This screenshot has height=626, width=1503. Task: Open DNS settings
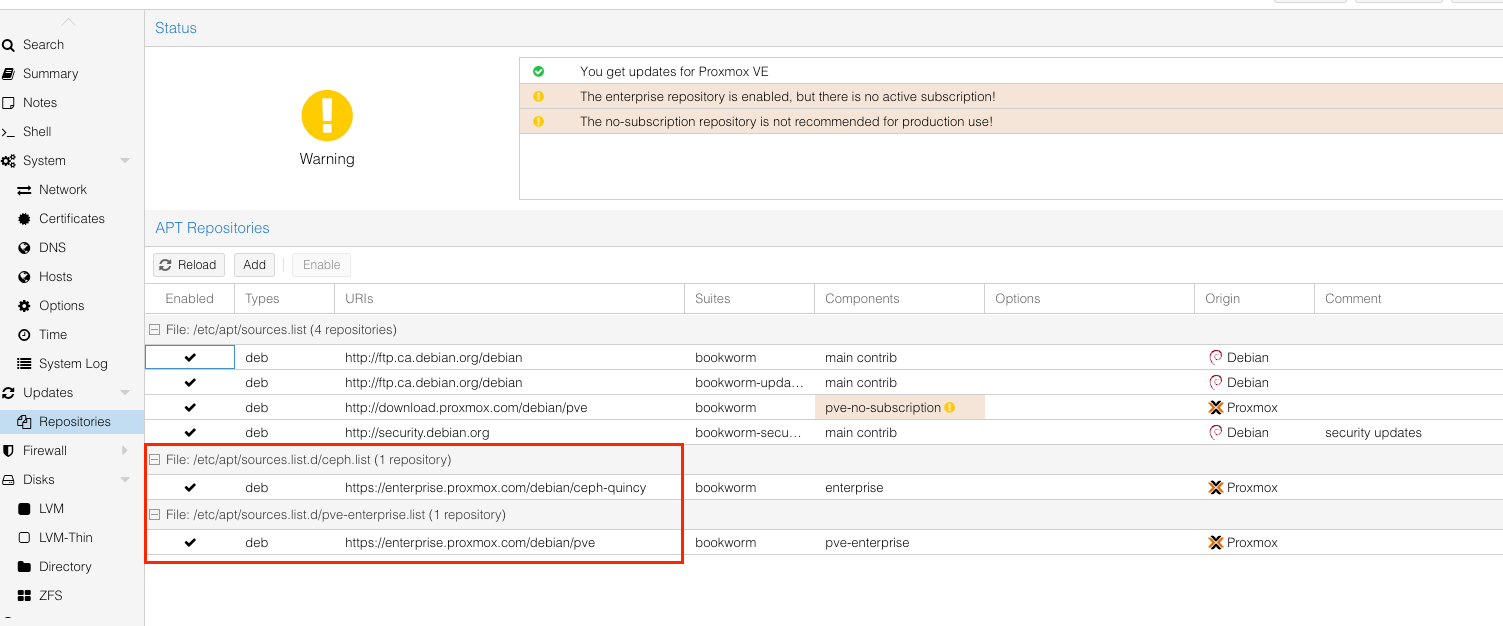52,247
